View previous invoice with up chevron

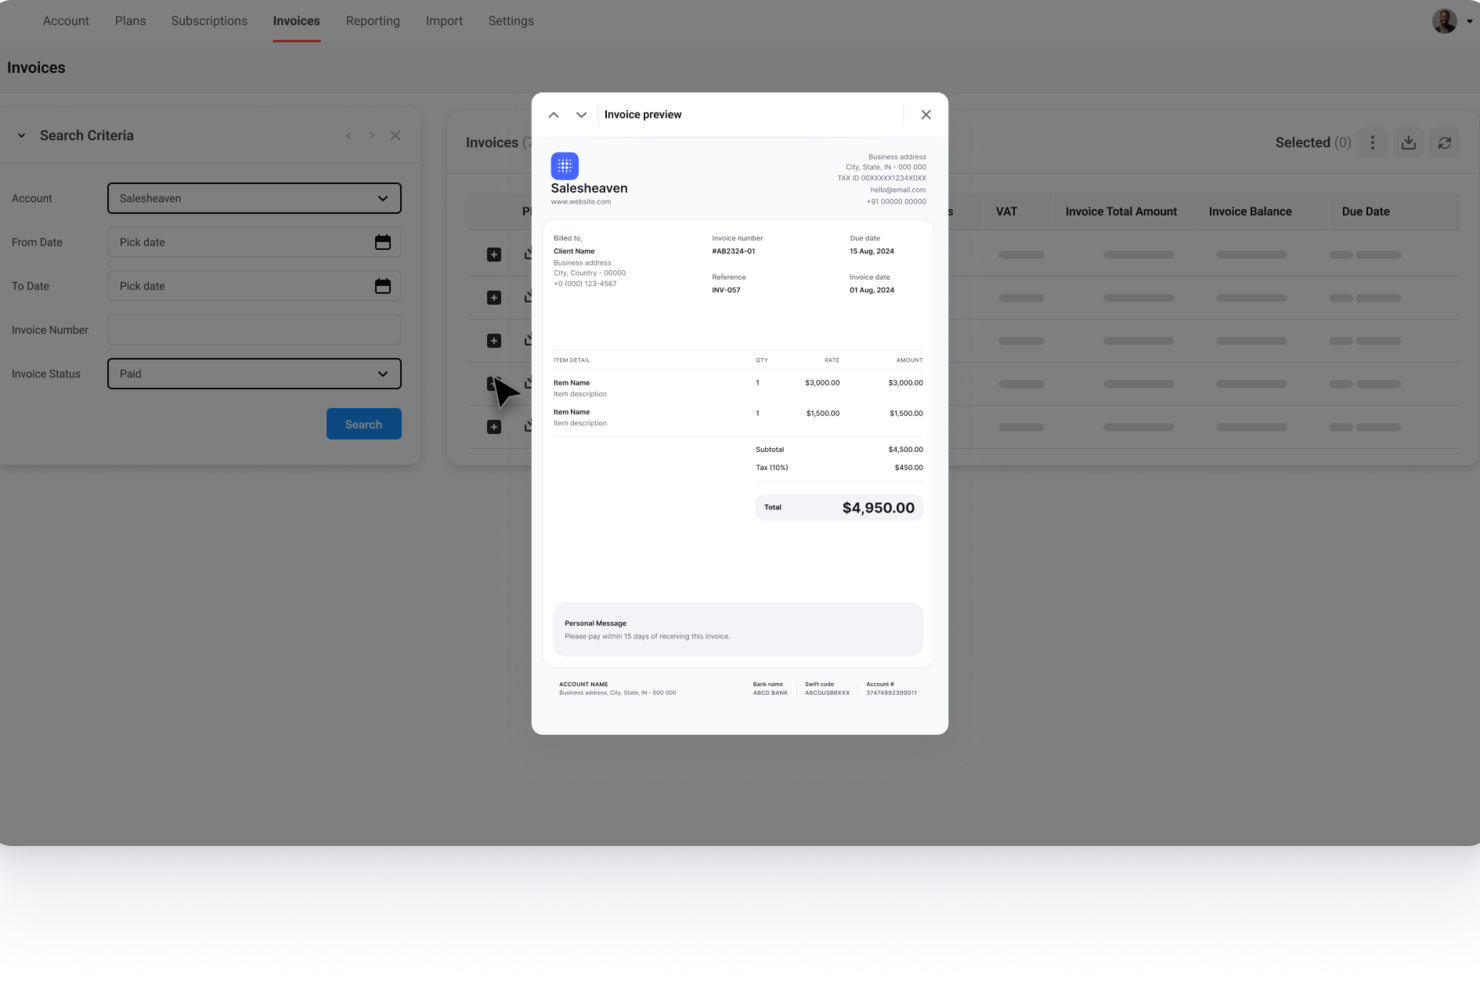tap(553, 114)
